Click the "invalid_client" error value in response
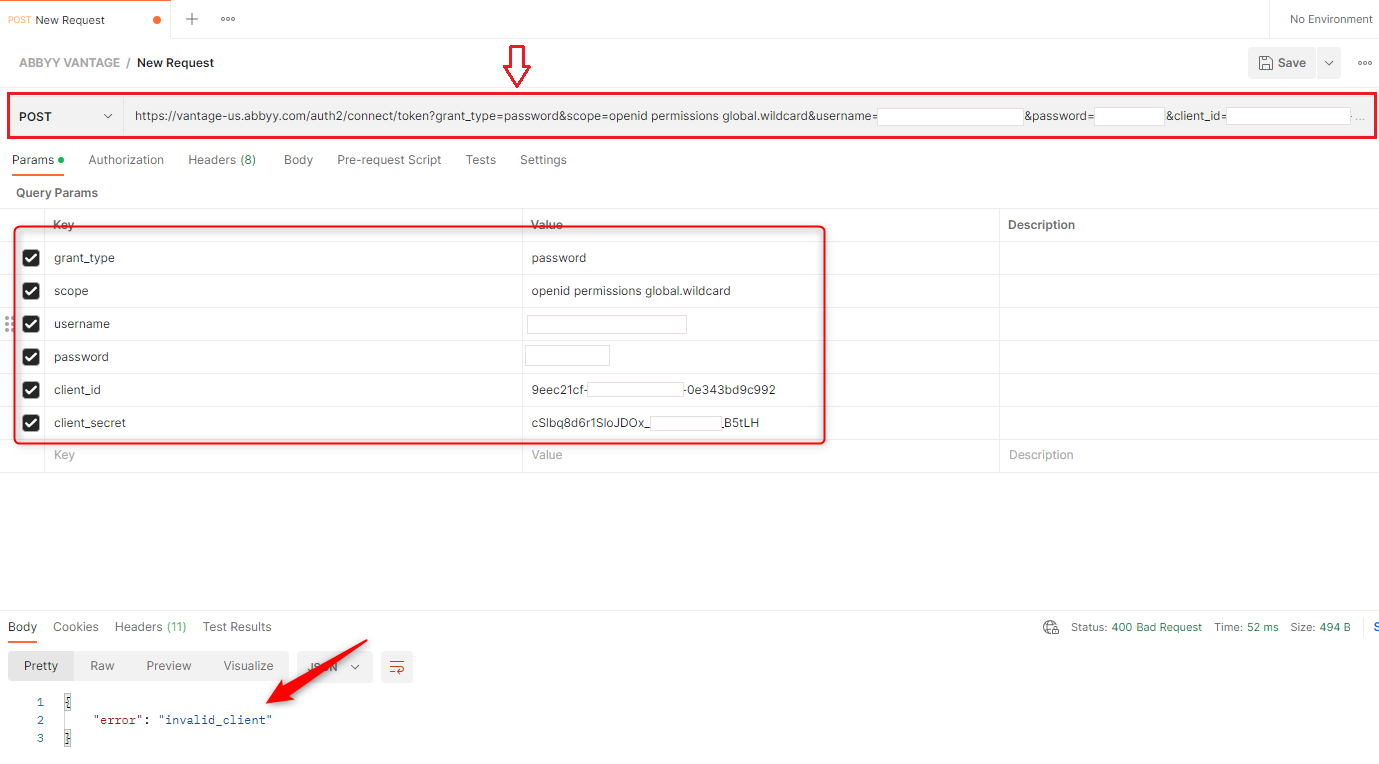1379x764 pixels. pyautogui.click(x=215, y=720)
